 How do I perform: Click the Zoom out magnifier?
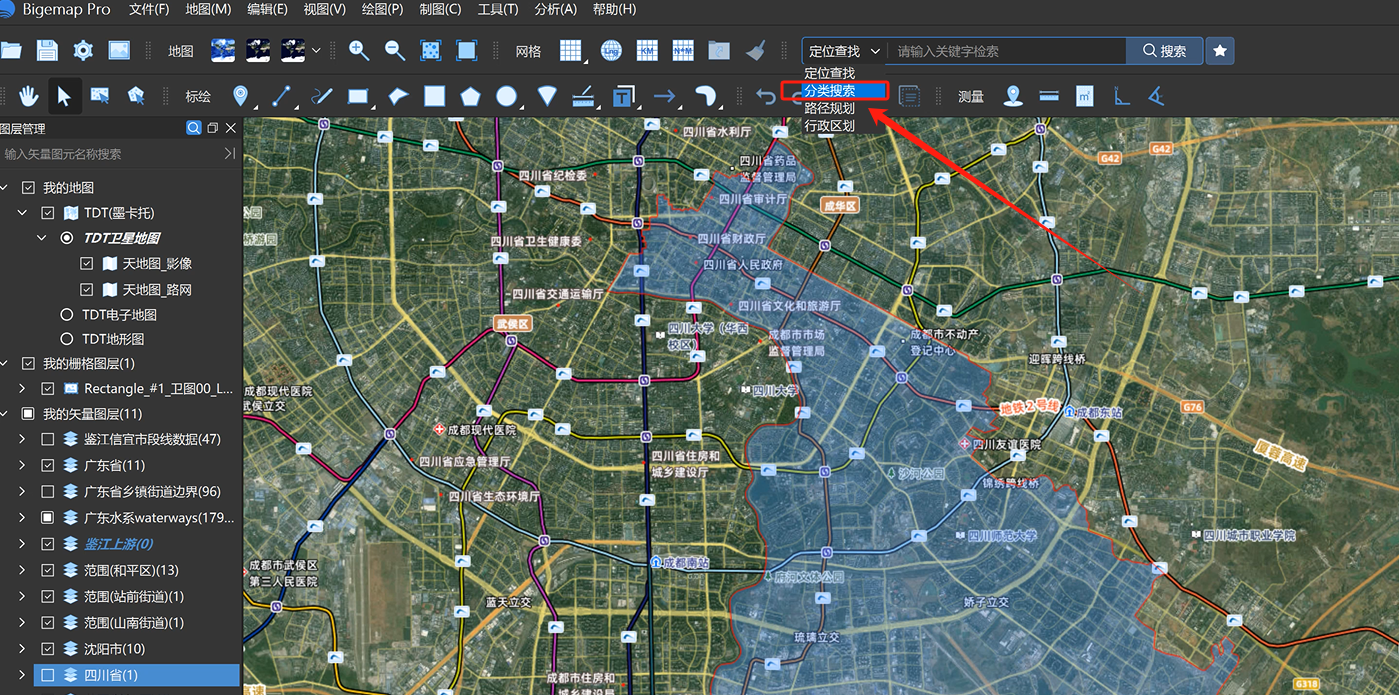395,50
